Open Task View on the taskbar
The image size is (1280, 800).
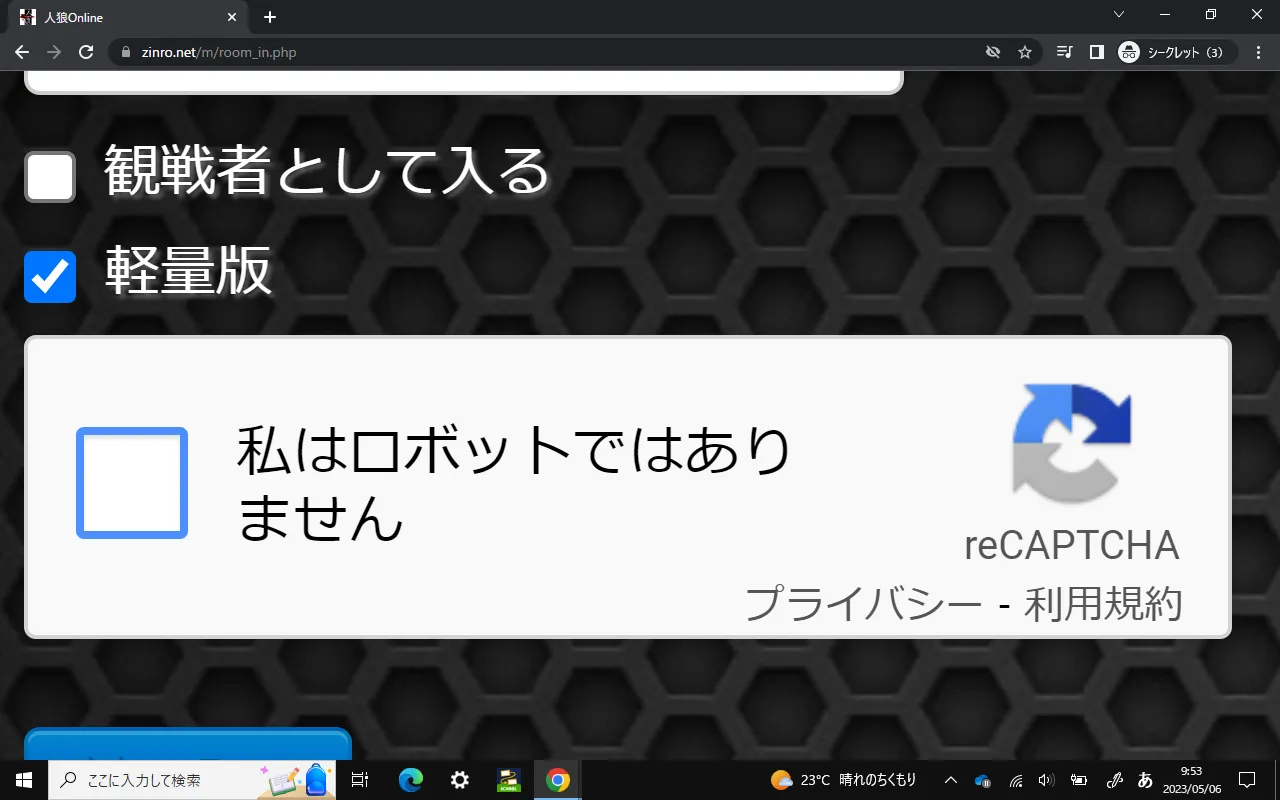point(361,780)
